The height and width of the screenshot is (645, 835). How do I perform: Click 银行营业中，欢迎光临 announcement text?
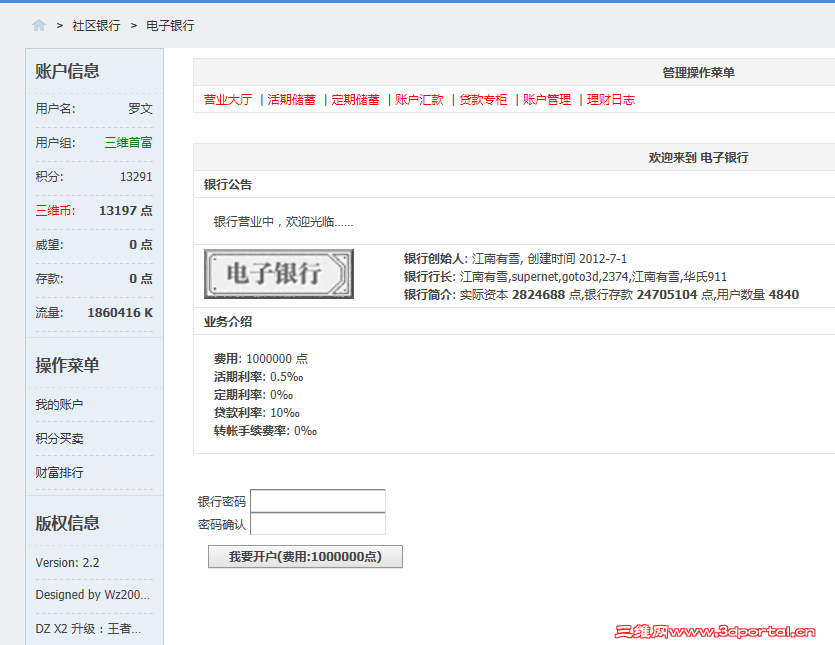(283, 222)
